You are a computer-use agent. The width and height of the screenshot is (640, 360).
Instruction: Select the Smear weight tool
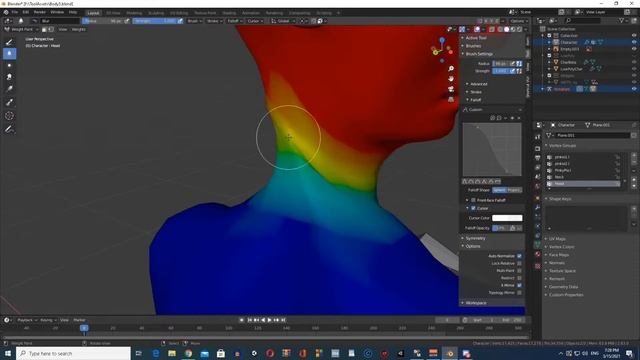(x=9, y=77)
